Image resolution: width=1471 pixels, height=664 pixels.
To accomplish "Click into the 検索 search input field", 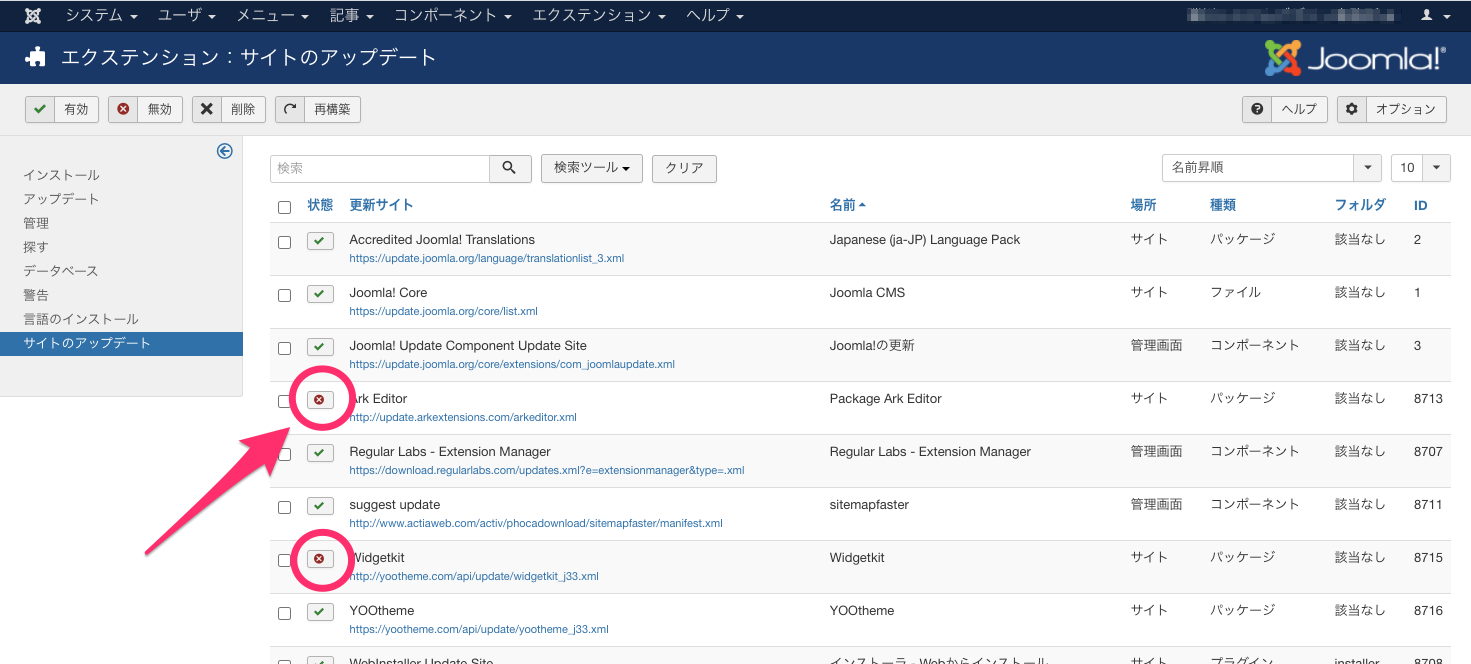I will (380, 169).
